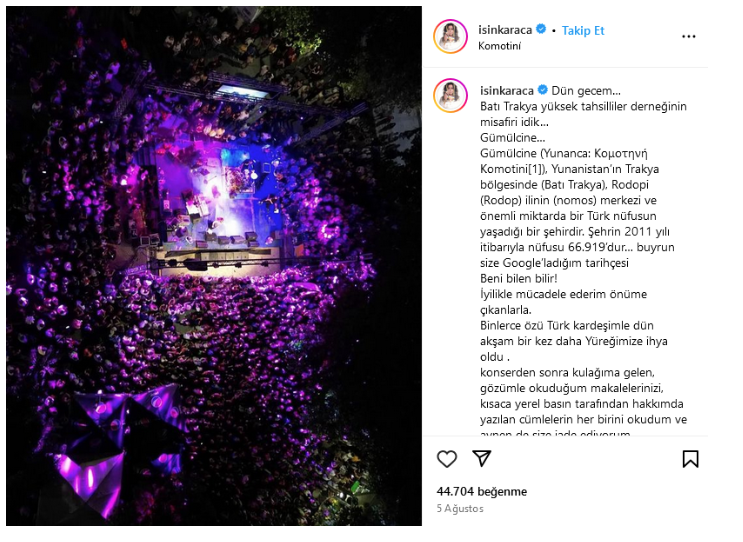Like the post with the heart icon
743x542 pixels.
pos(446,459)
